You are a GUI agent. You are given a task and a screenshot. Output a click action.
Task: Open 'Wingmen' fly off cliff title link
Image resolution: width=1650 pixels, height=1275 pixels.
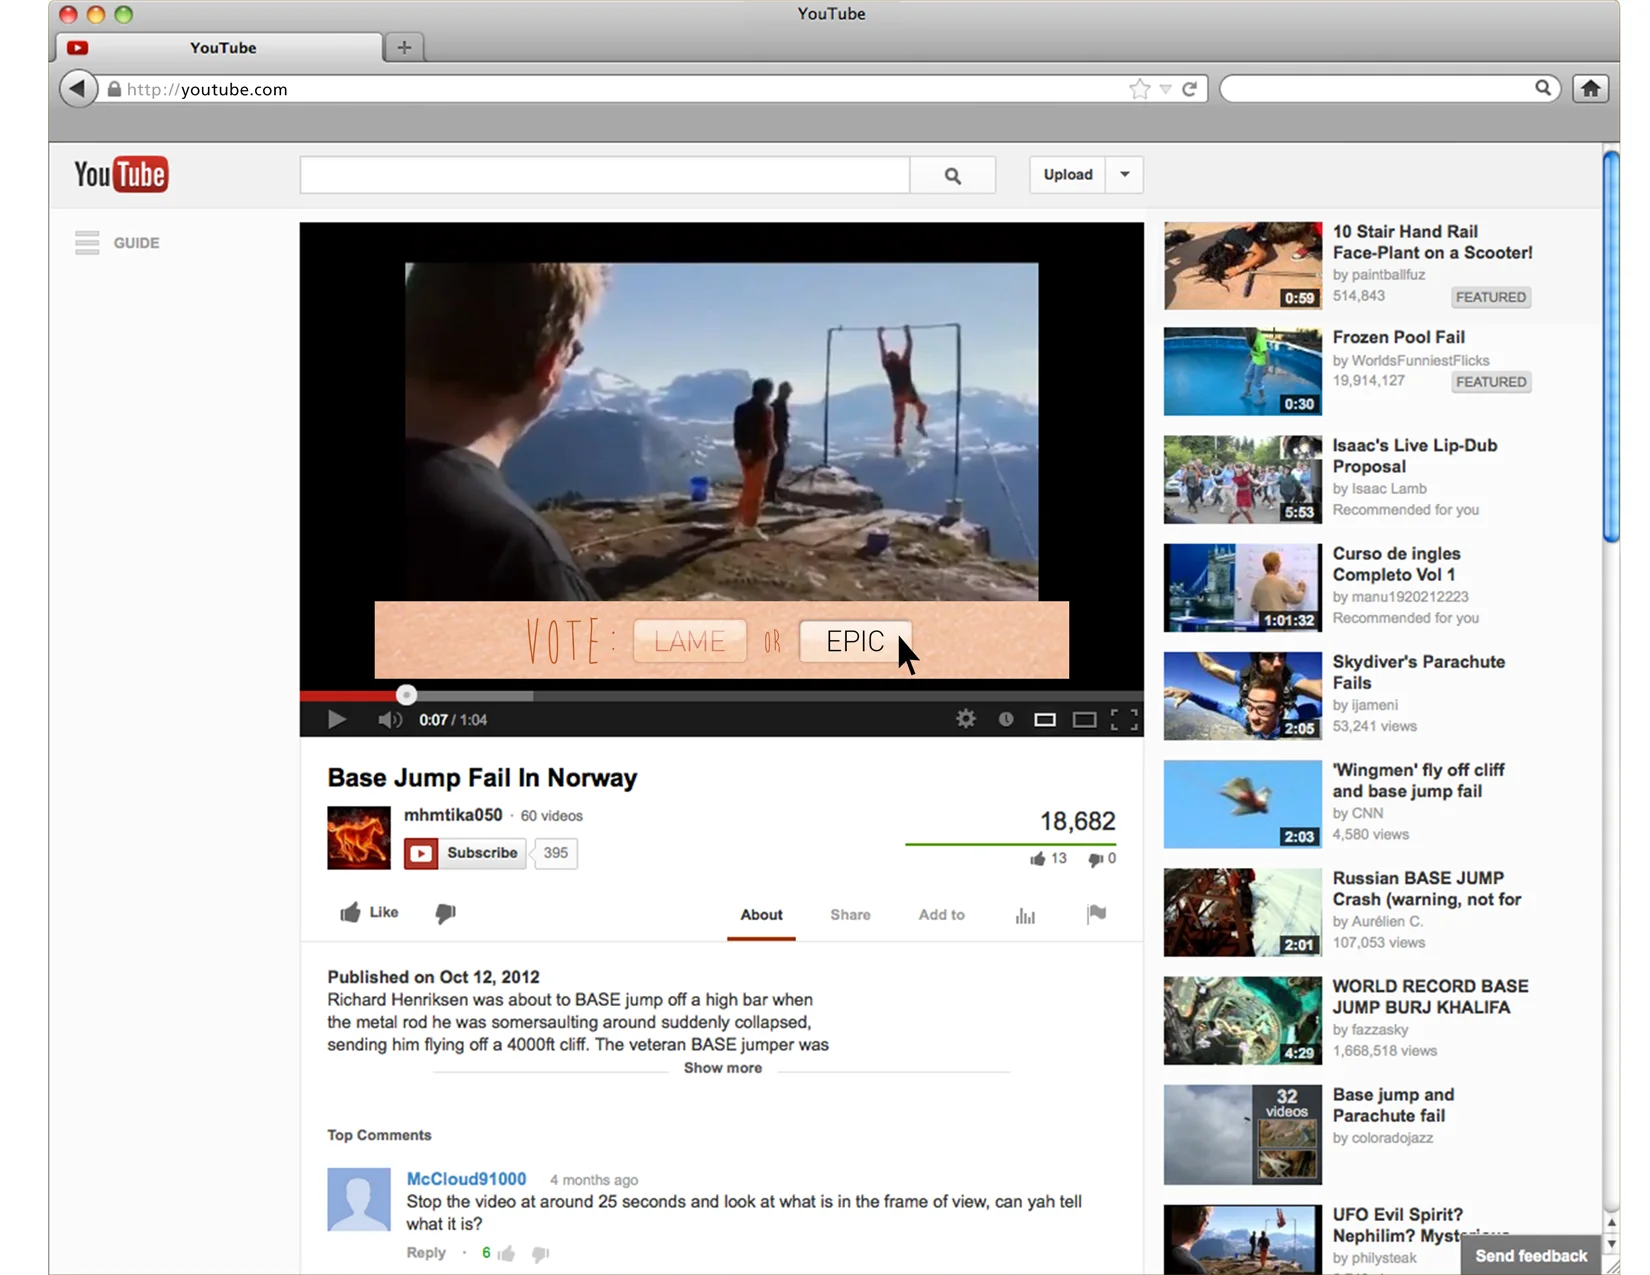click(1418, 780)
